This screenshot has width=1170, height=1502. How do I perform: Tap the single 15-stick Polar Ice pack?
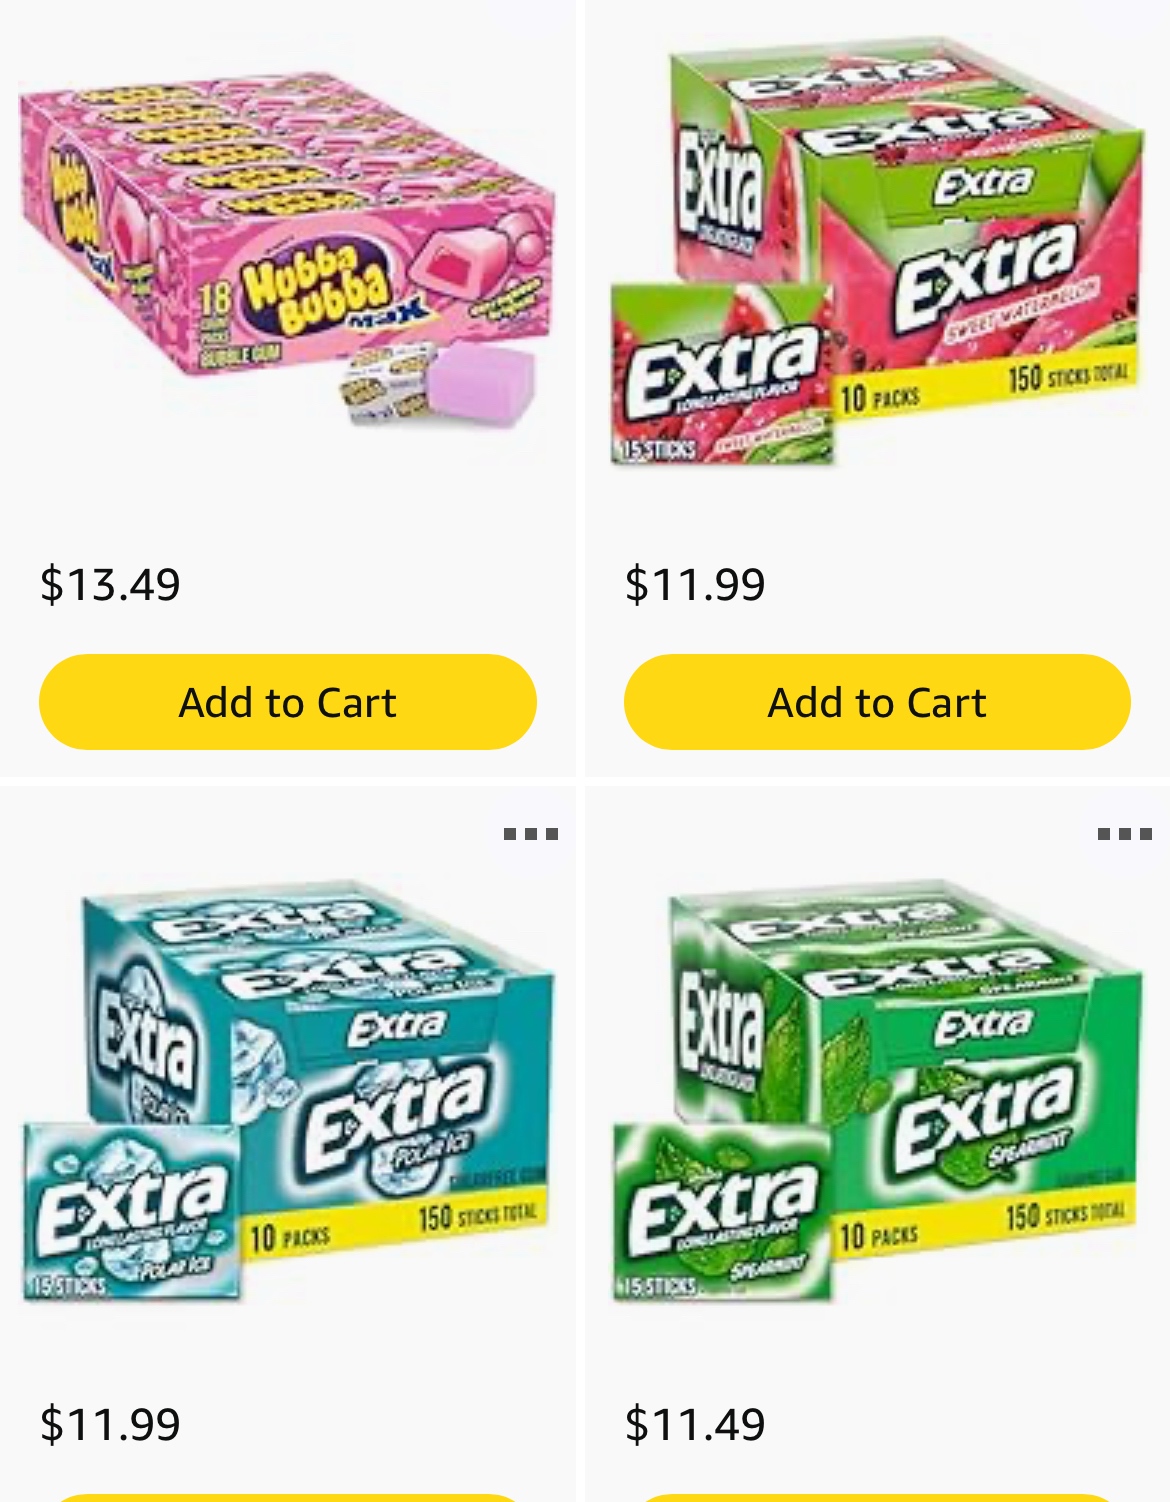[132, 1212]
